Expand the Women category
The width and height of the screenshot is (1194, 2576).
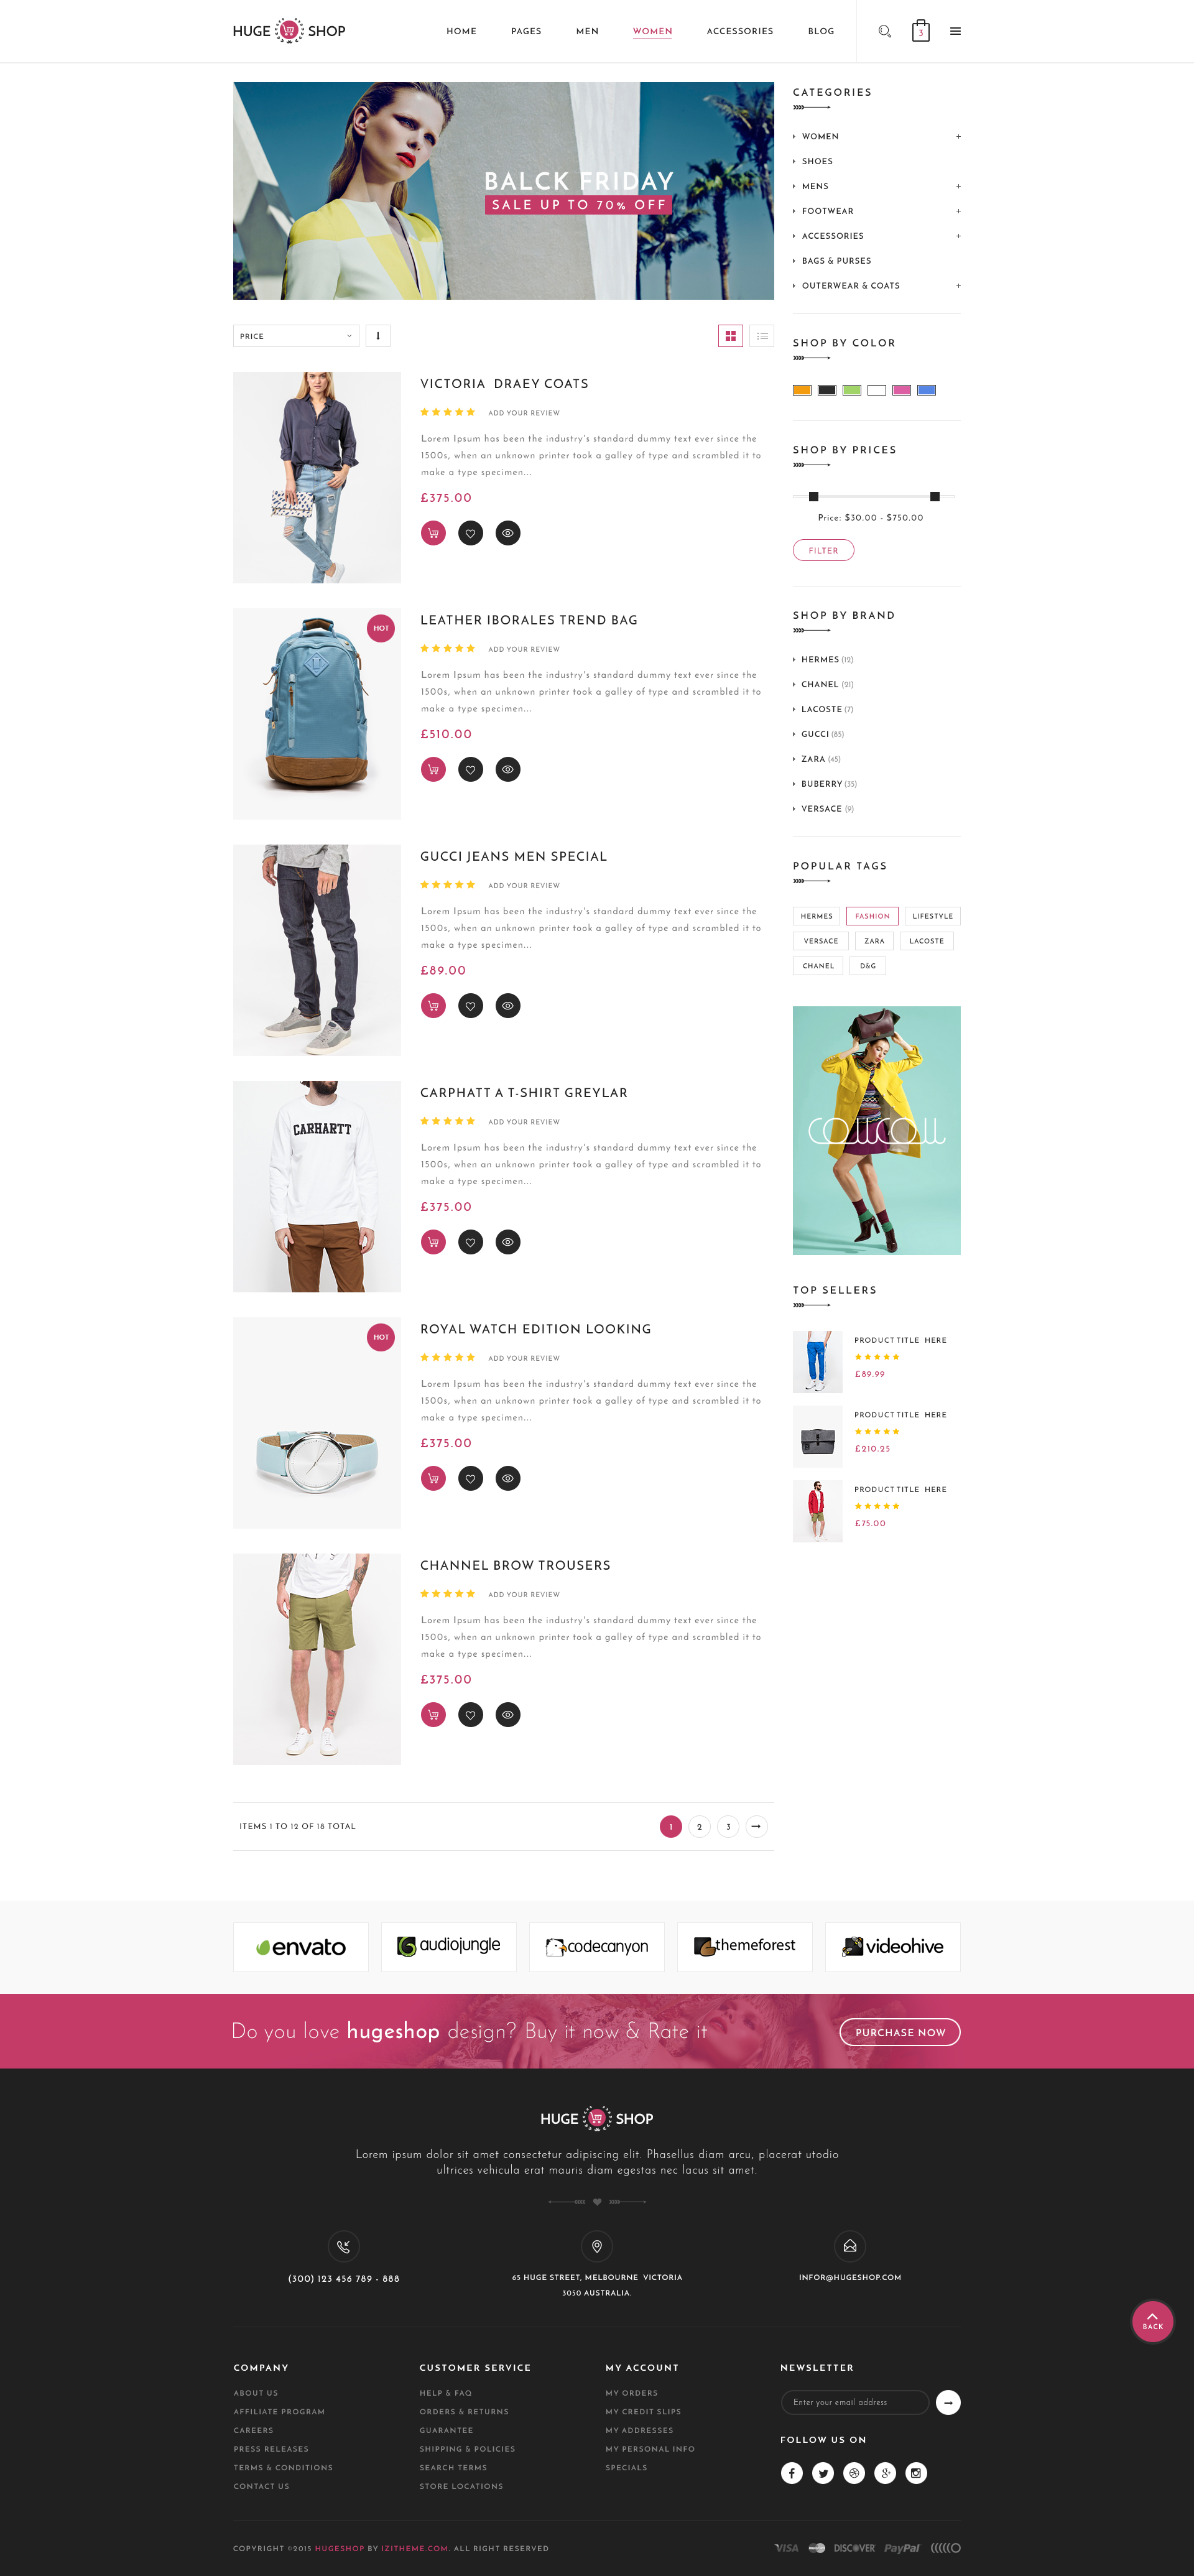point(958,136)
